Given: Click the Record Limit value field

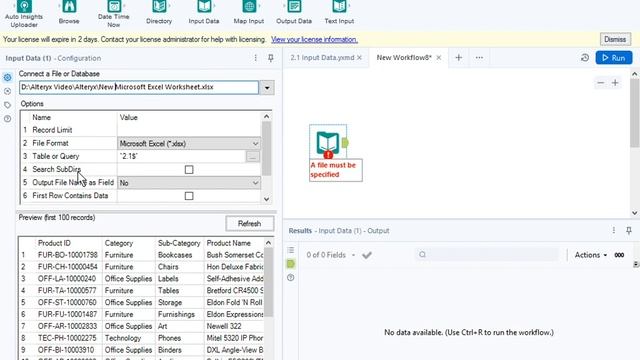Looking at the screenshot, I should [x=189, y=130].
